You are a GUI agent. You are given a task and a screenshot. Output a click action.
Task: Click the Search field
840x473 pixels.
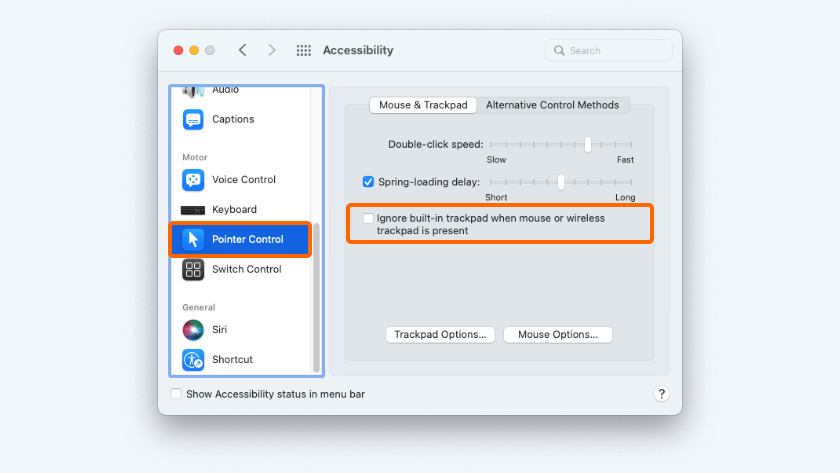609,50
